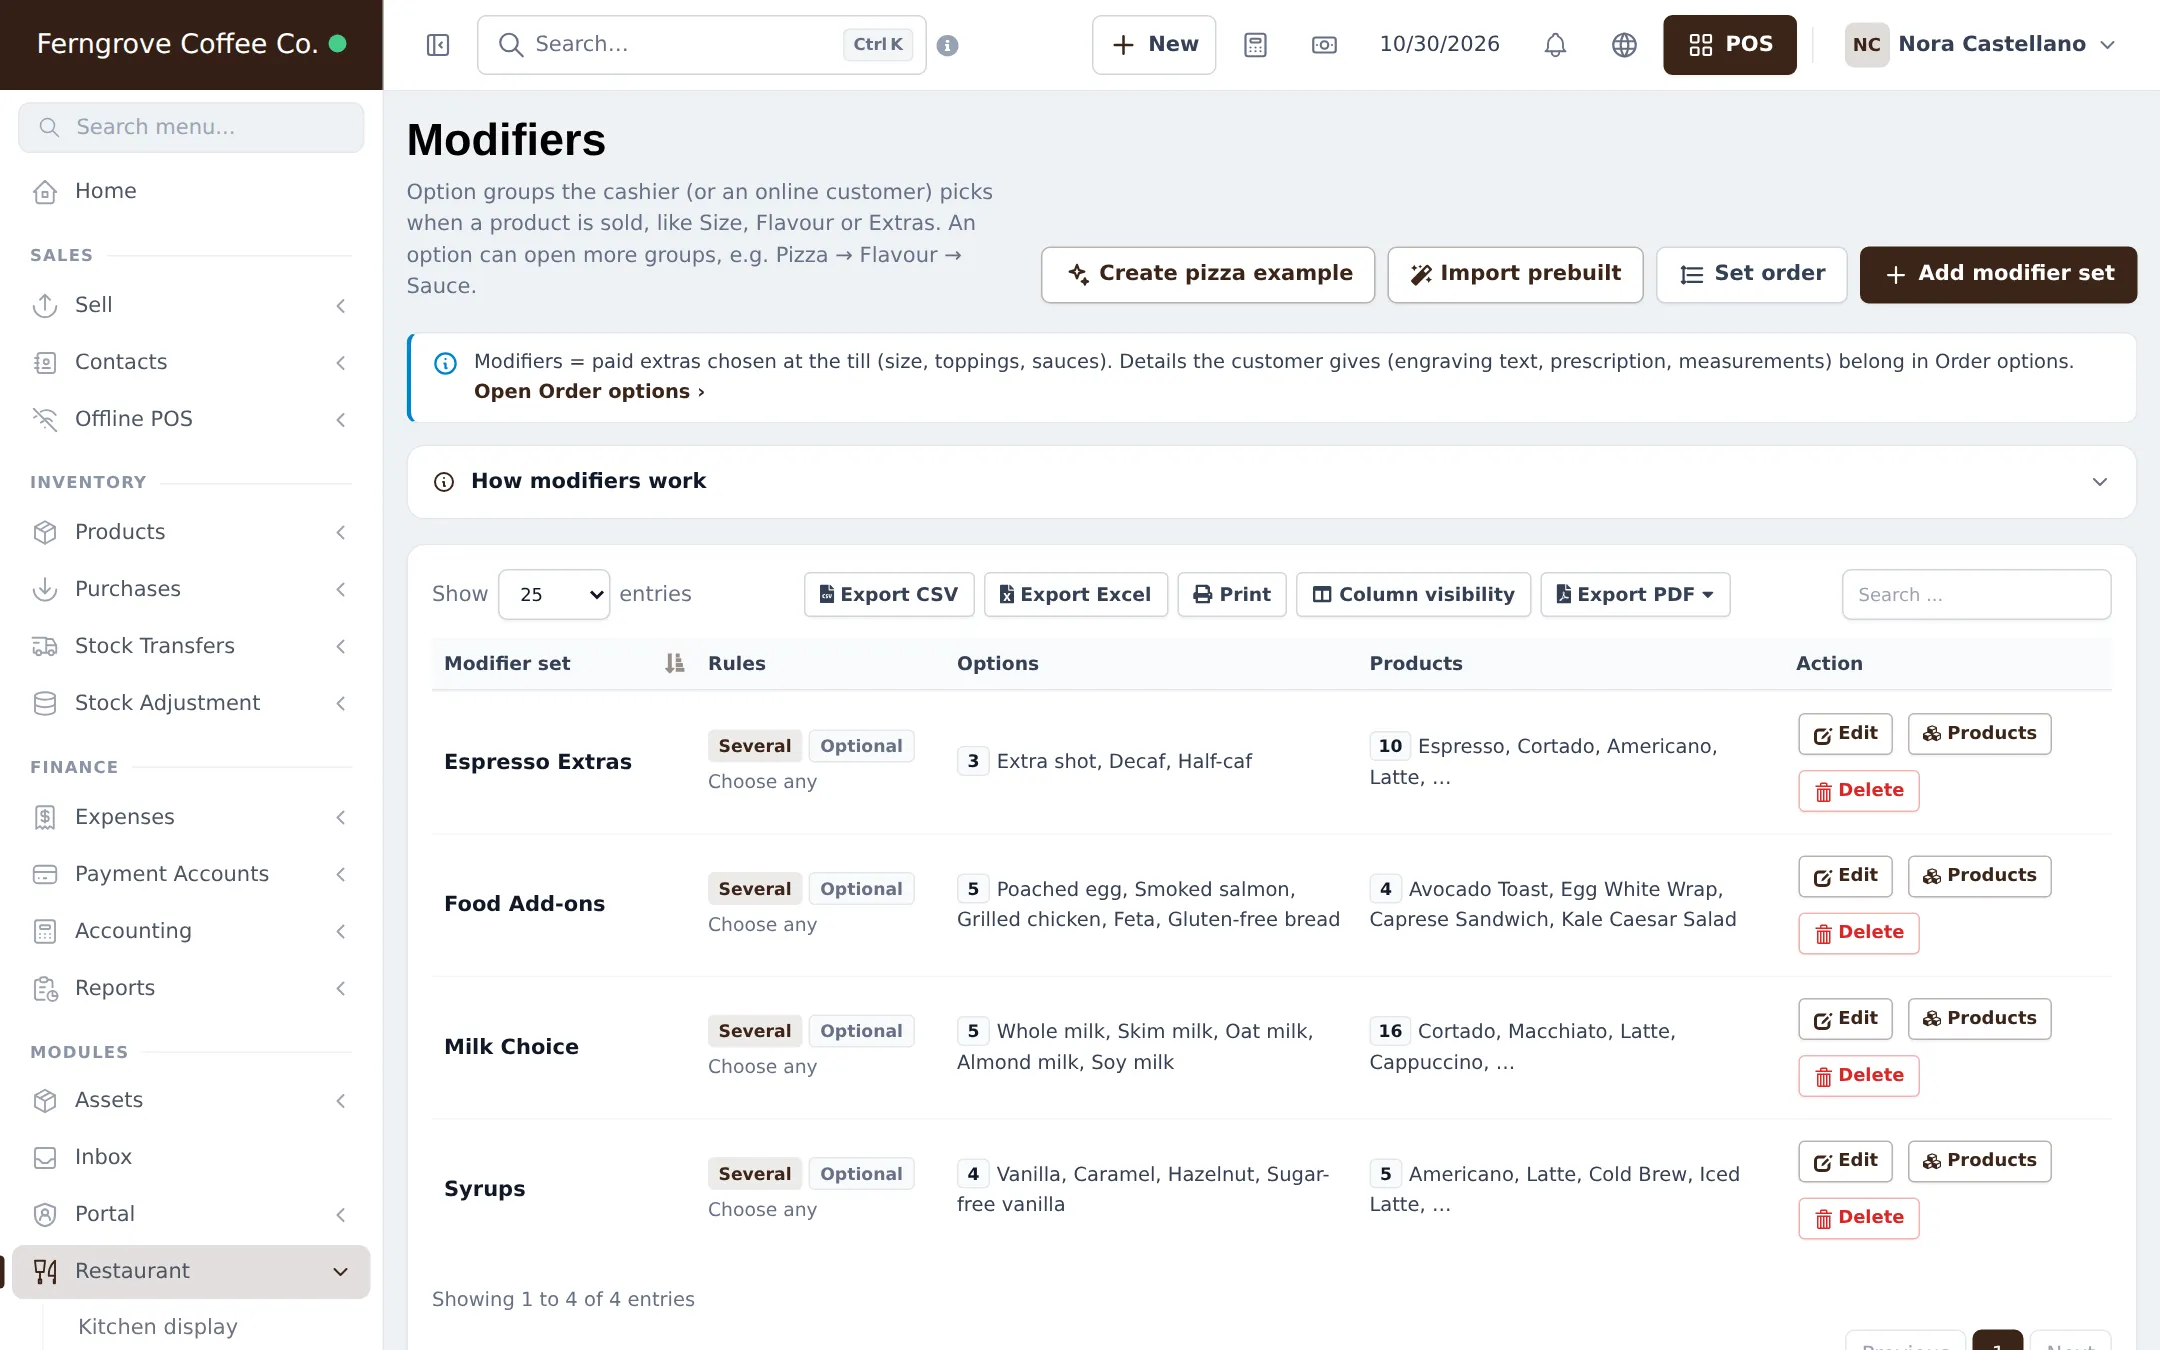This screenshot has width=2160, height=1350.
Task: Expand the Products sidebar menu
Action: [190, 532]
